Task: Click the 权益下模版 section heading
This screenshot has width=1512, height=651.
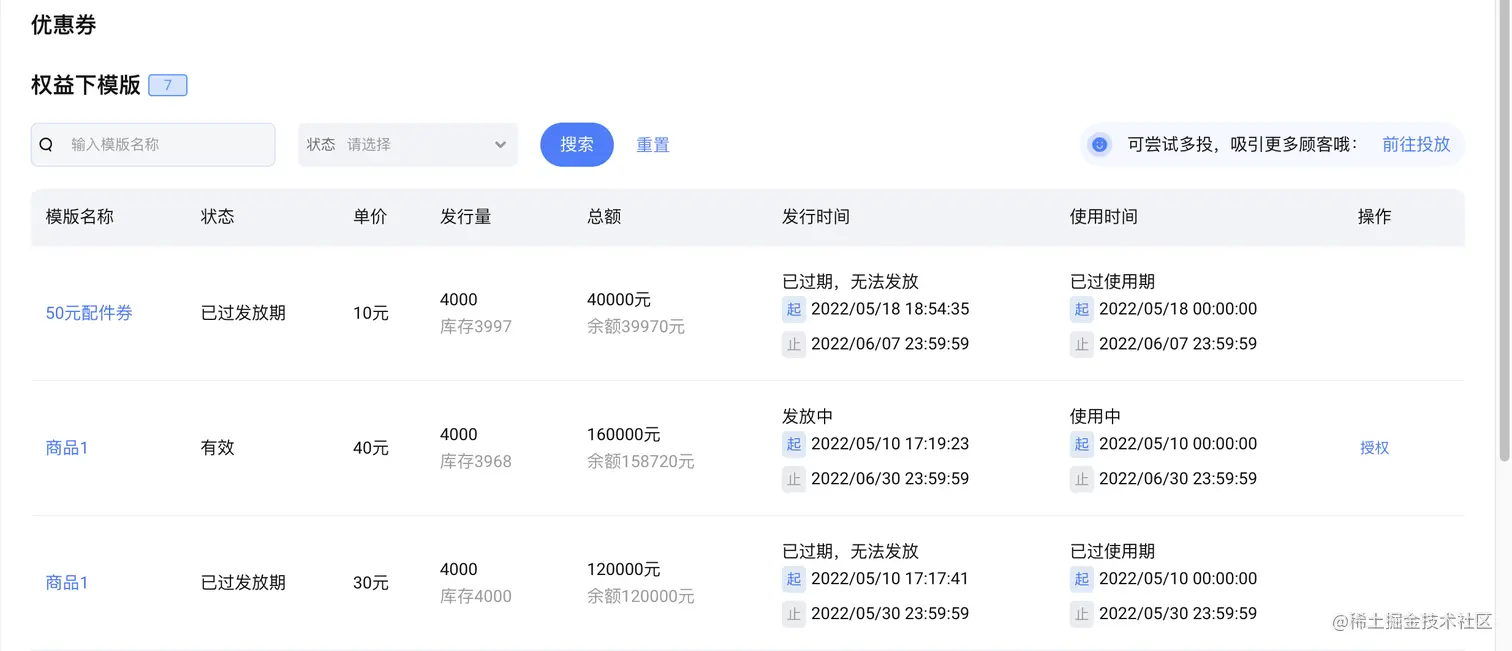Action: point(86,85)
